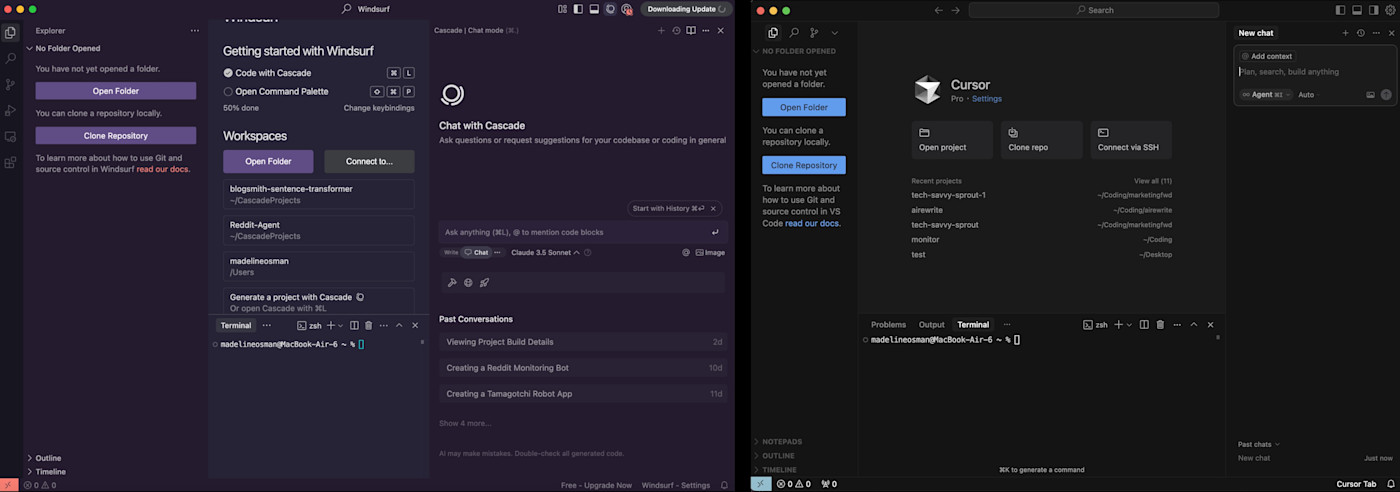Click Clone Repository in Windsurf Explorer
This screenshot has width=1400, height=492.
[x=116, y=135]
